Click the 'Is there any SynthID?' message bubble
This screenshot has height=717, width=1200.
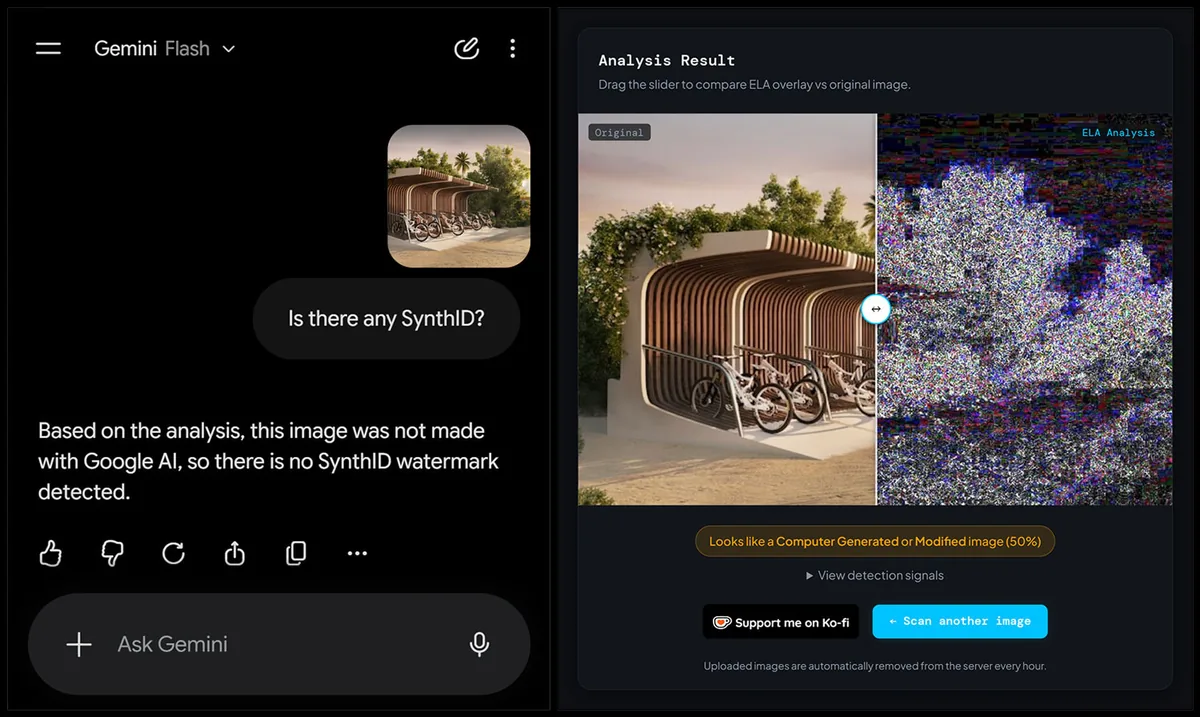386,319
